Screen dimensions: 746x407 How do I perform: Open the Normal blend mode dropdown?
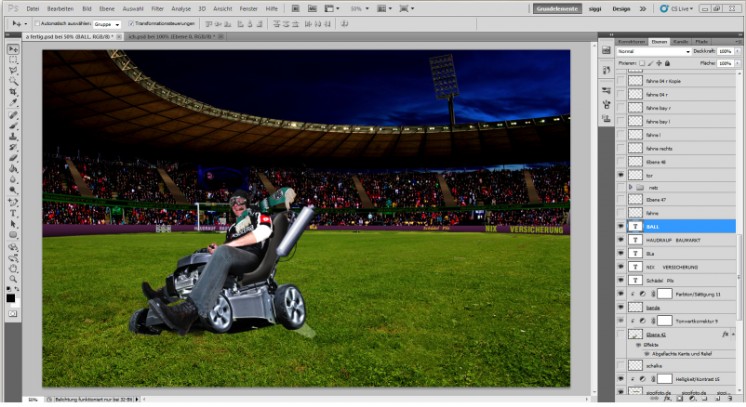tap(648, 50)
